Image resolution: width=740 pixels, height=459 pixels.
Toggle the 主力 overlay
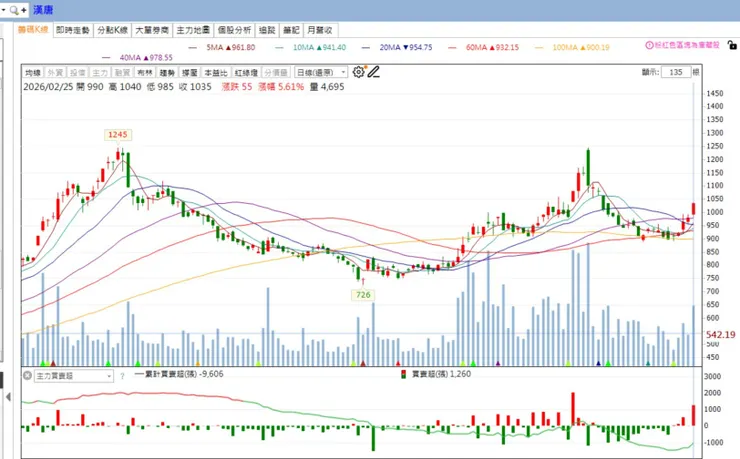click(100, 72)
